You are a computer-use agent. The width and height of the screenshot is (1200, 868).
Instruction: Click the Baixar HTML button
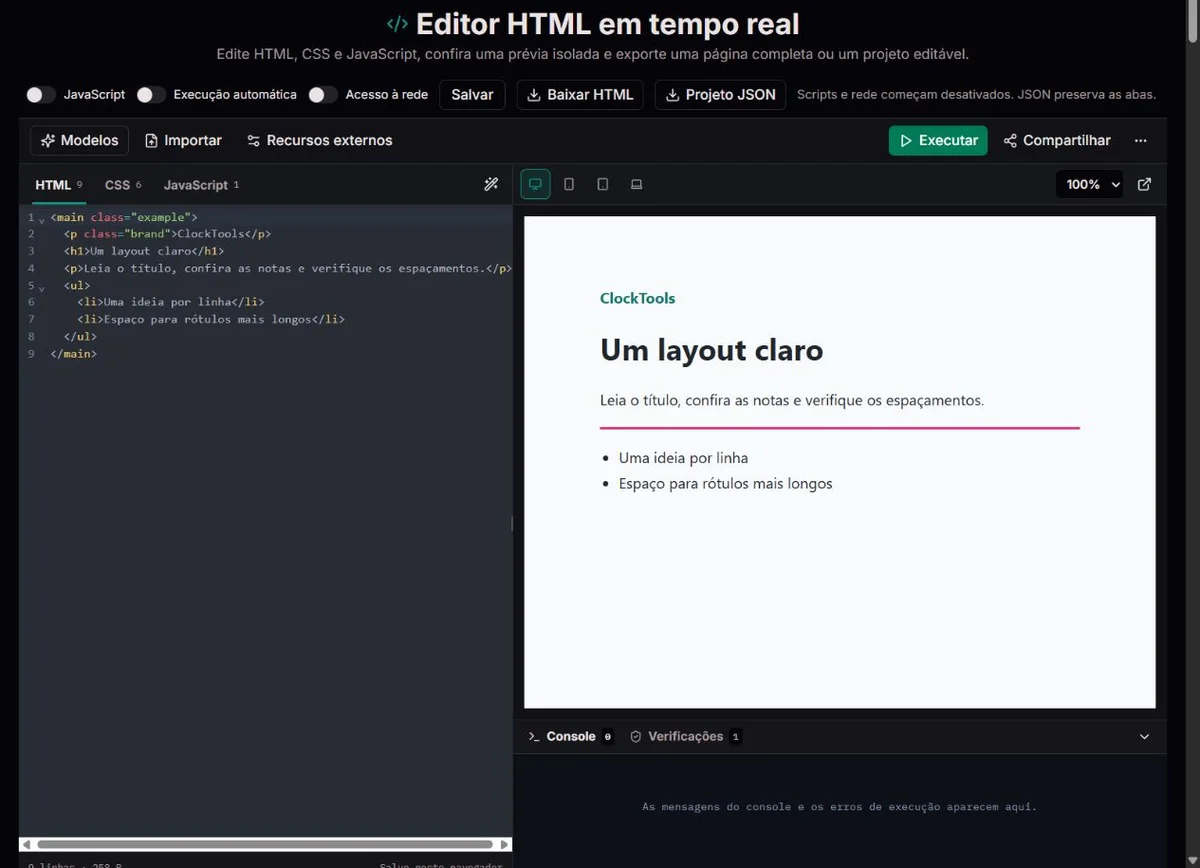(x=580, y=95)
